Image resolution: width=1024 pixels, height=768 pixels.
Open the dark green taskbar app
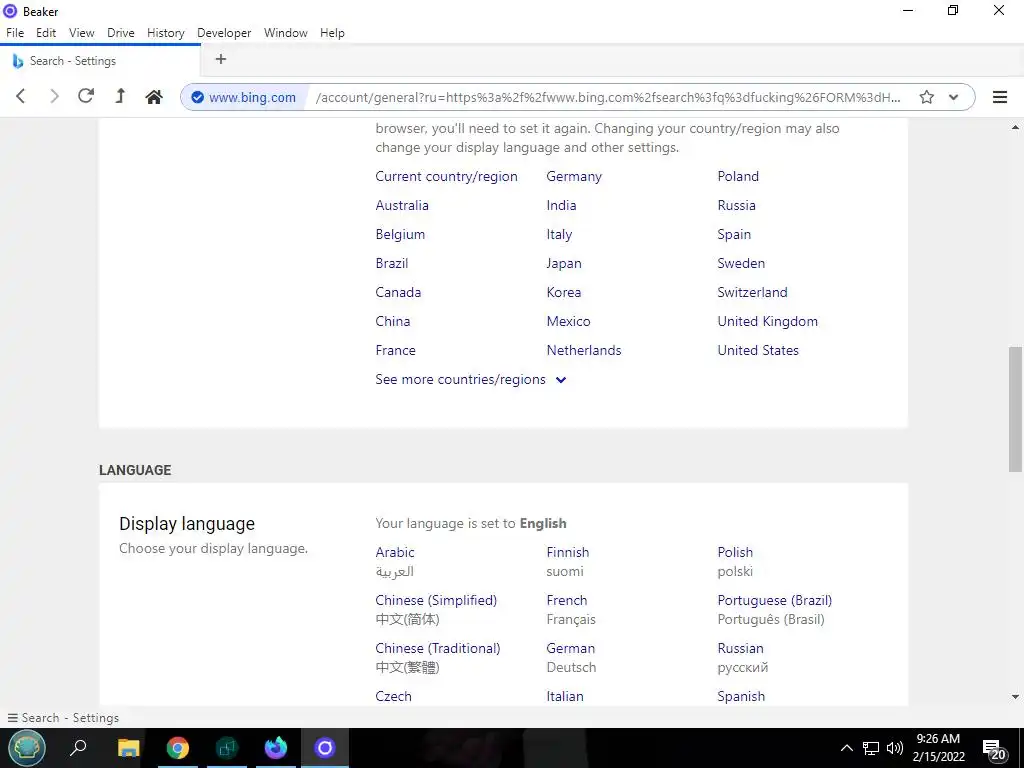[227, 748]
